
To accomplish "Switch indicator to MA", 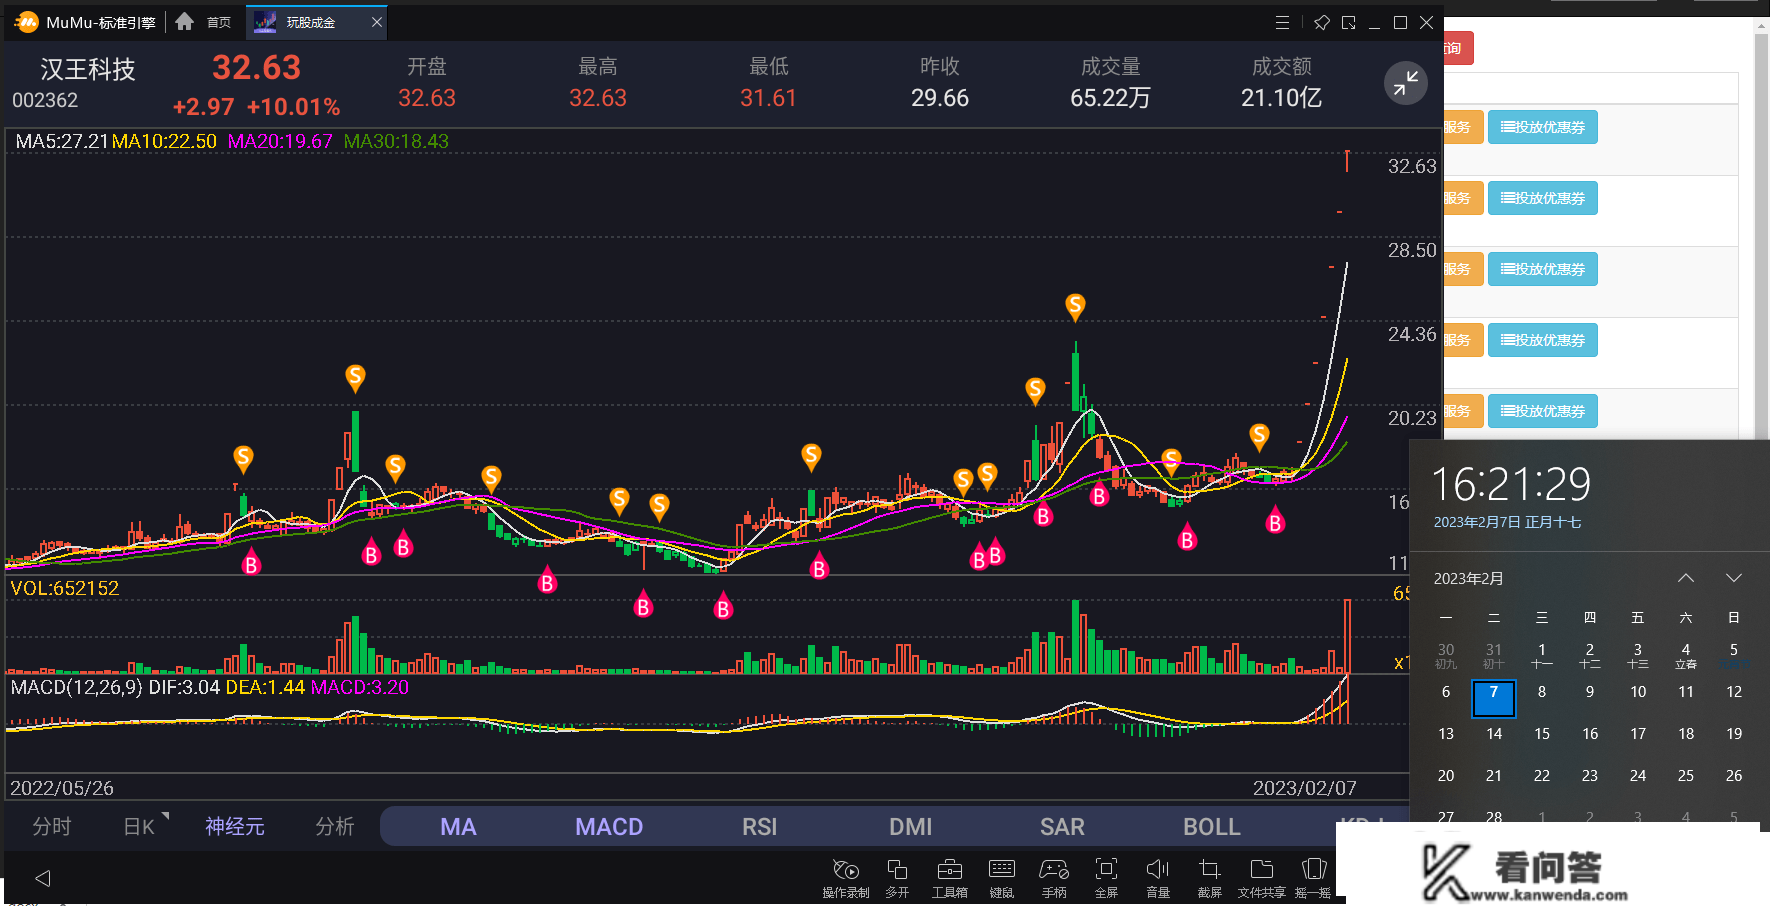I will (458, 827).
